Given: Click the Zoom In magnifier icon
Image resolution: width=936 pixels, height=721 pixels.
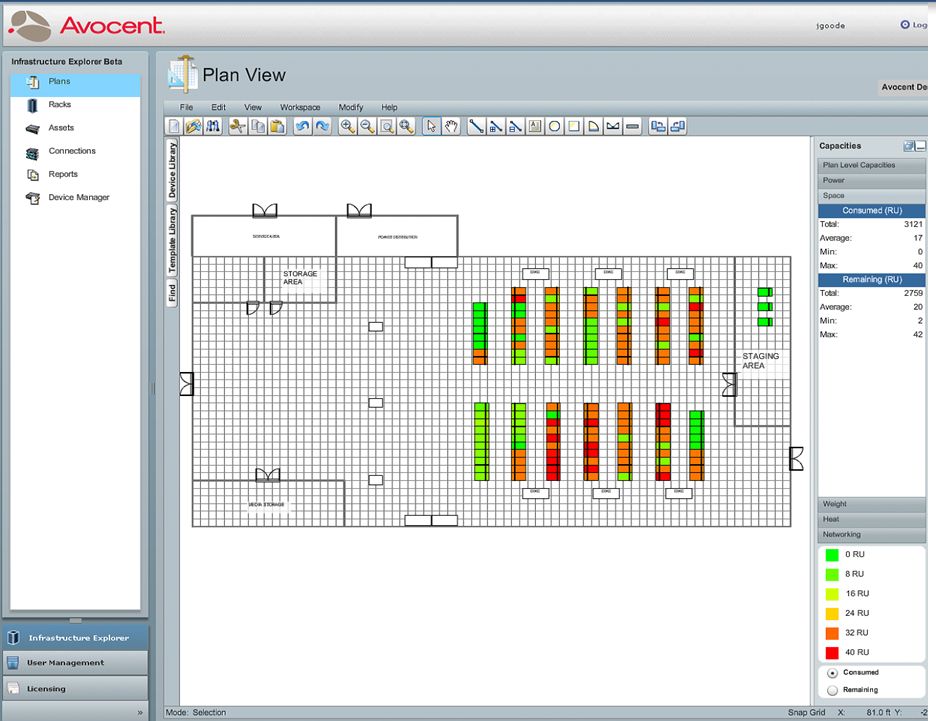Looking at the screenshot, I should click(x=347, y=127).
